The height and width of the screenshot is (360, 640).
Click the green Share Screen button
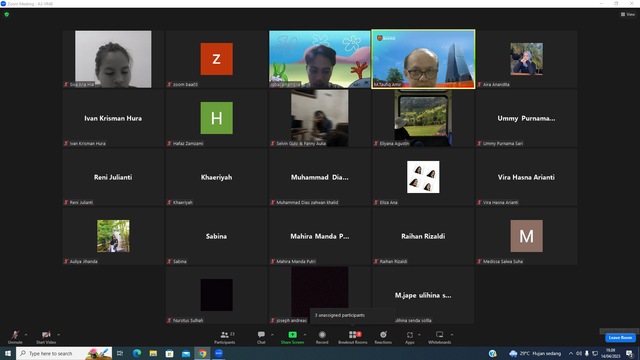pyautogui.click(x=292, y=337)
